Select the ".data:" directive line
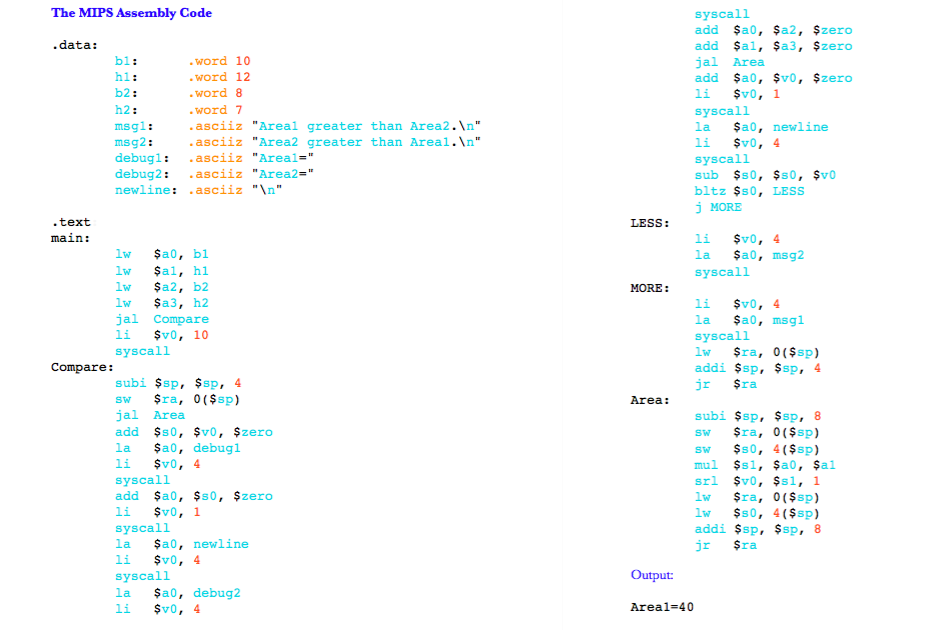 [74, 45]
